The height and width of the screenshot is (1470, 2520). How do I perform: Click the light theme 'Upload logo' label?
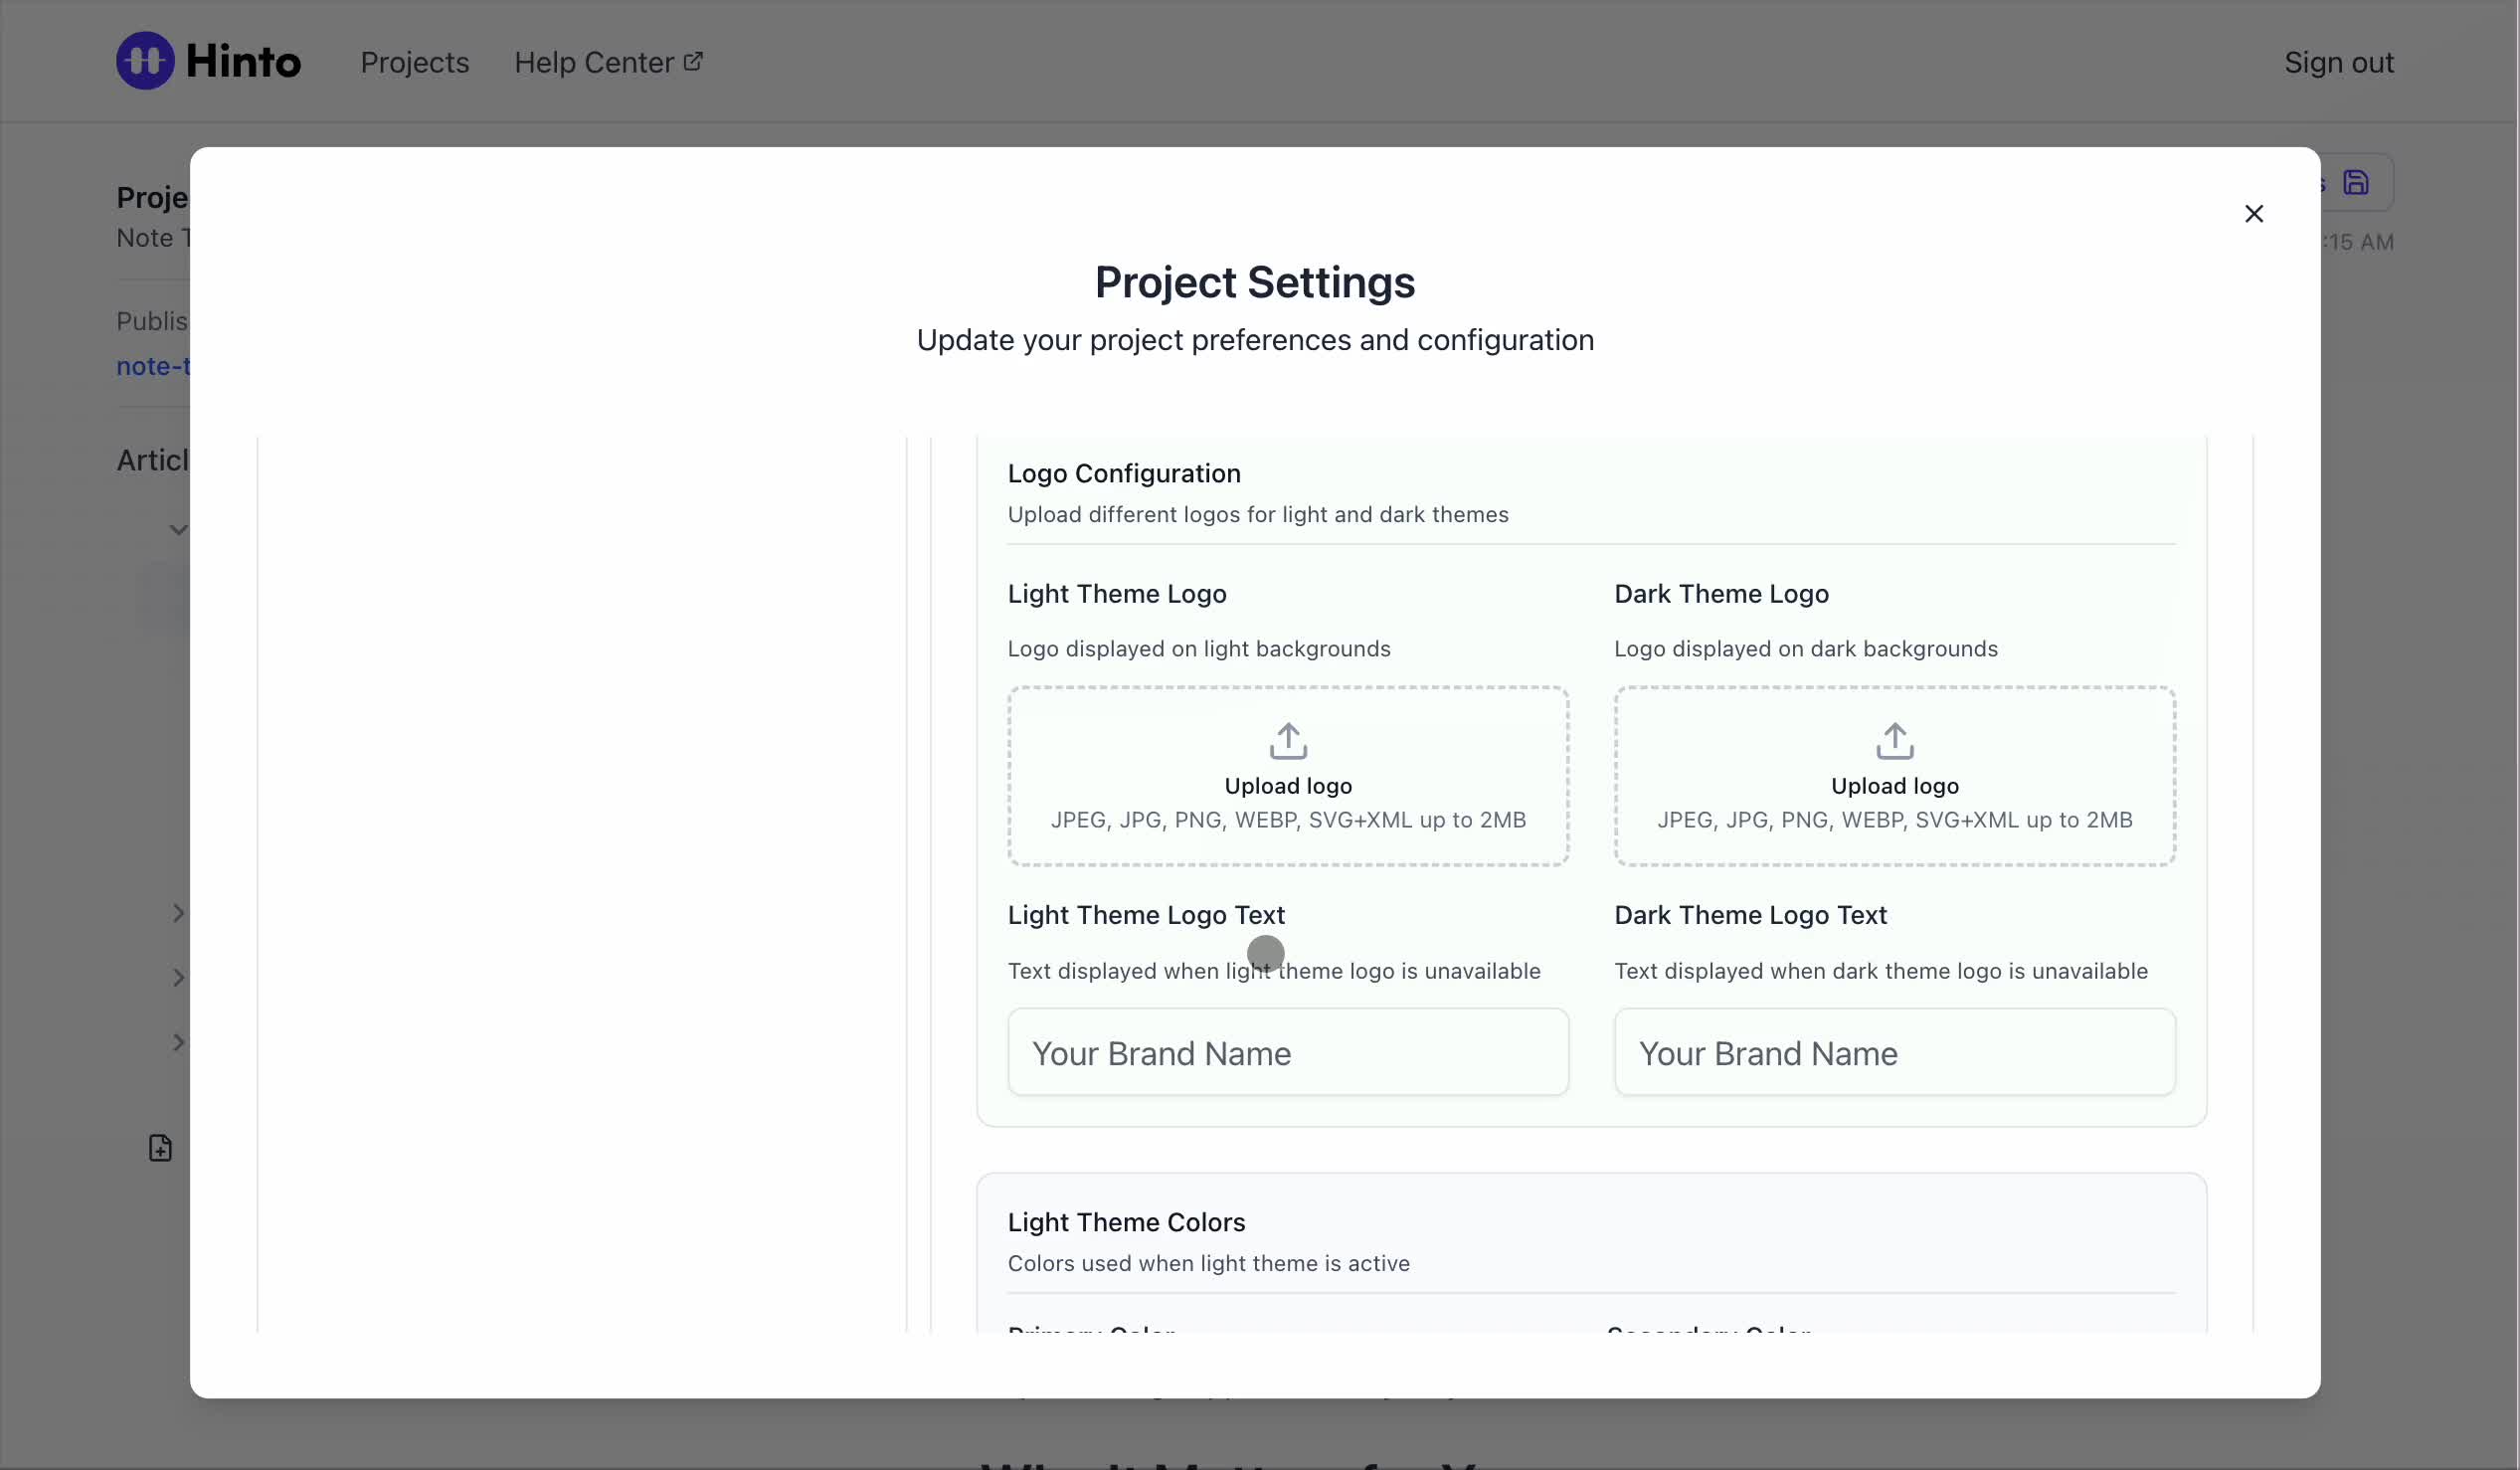point(1288,786)
